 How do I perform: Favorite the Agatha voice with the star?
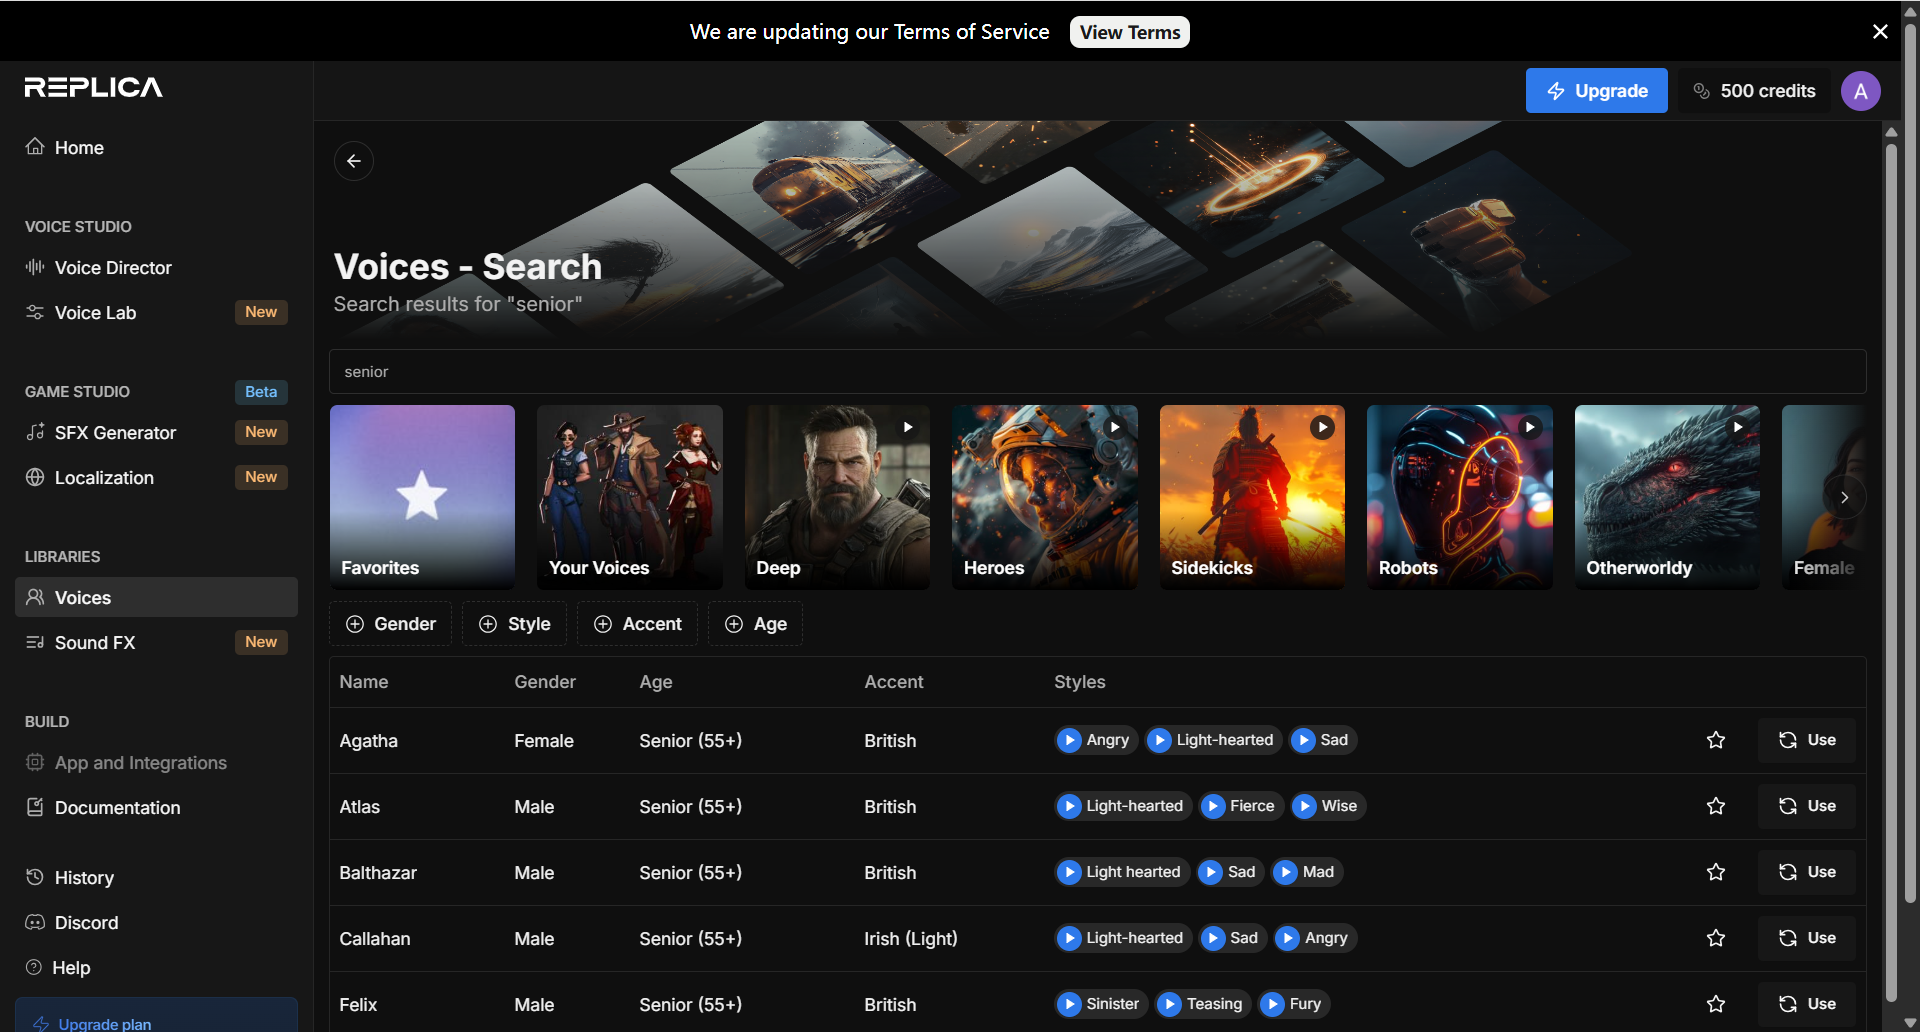pos(1716,740)
